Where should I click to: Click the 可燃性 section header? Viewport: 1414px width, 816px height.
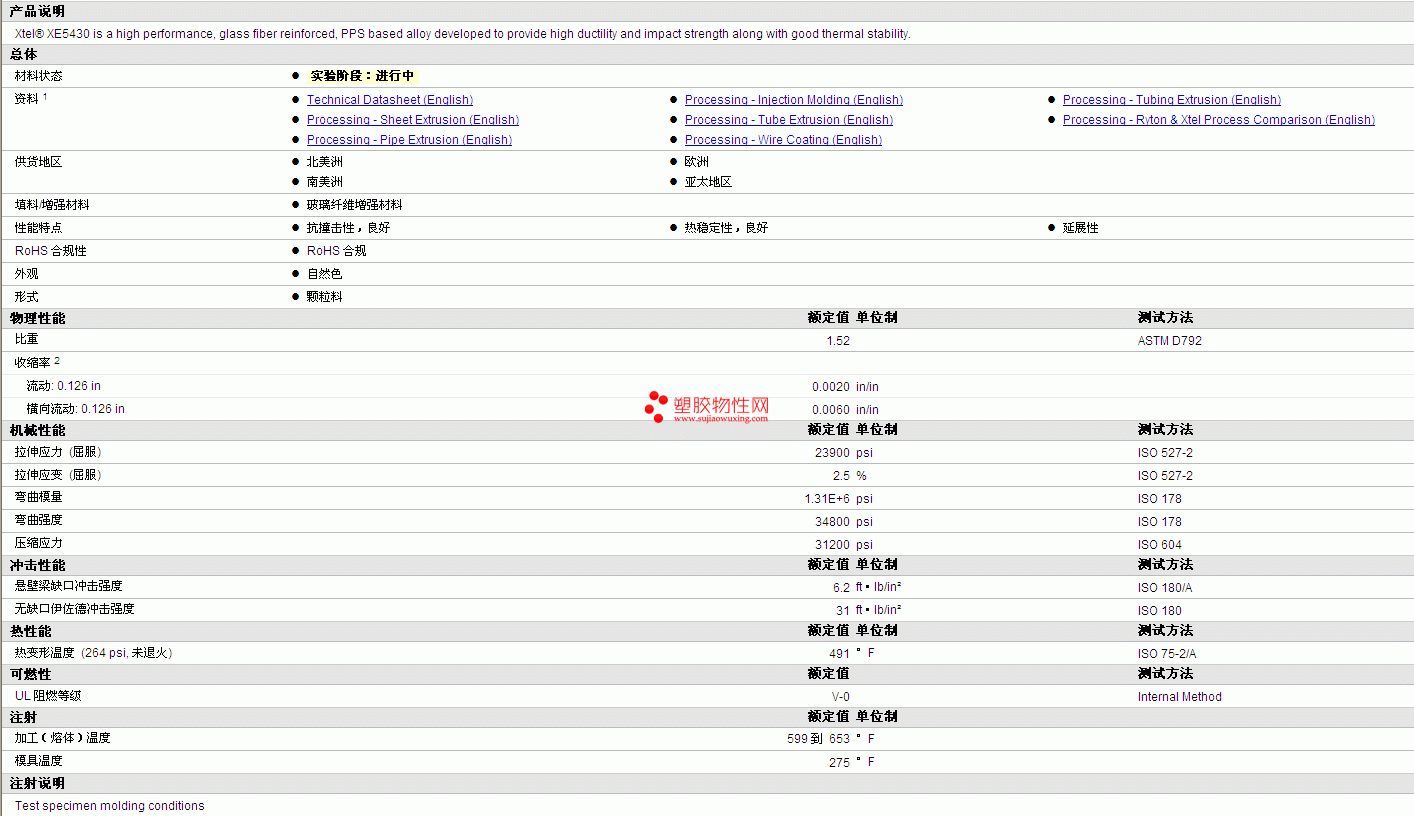[x=30, y=675]
